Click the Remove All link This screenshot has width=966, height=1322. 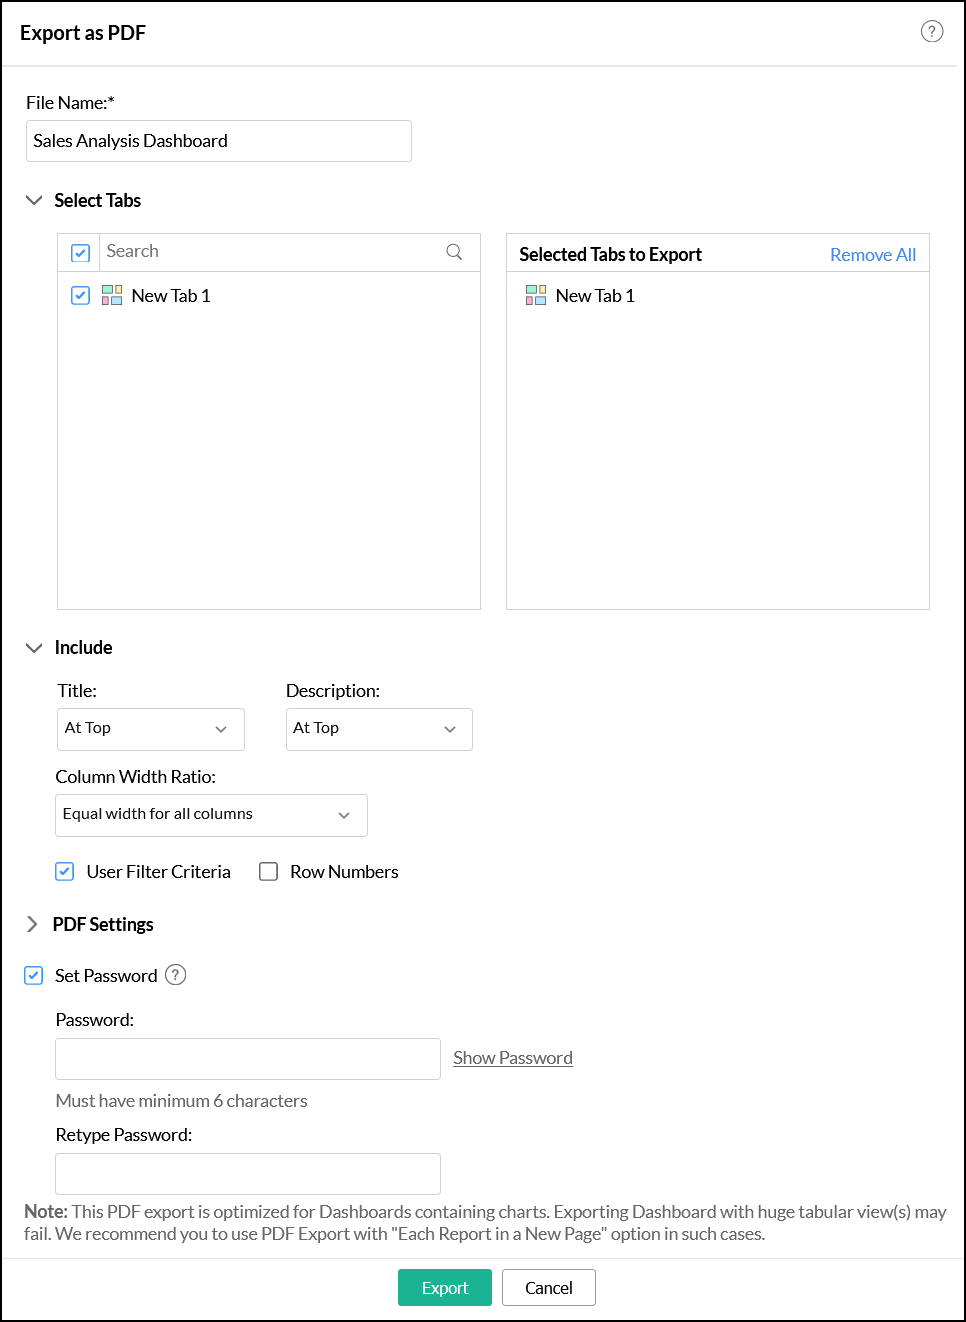(872, 254)
